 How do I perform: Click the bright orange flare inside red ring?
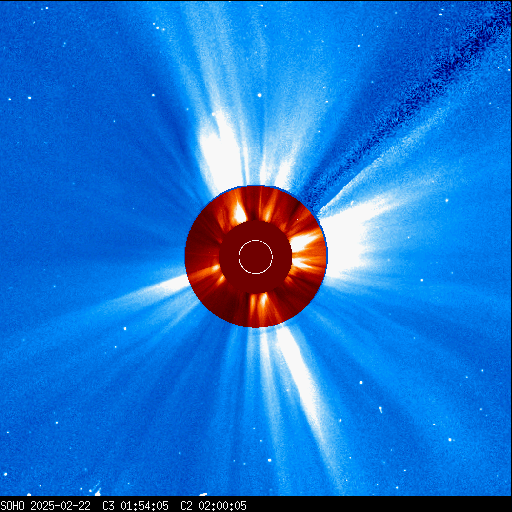239,212
